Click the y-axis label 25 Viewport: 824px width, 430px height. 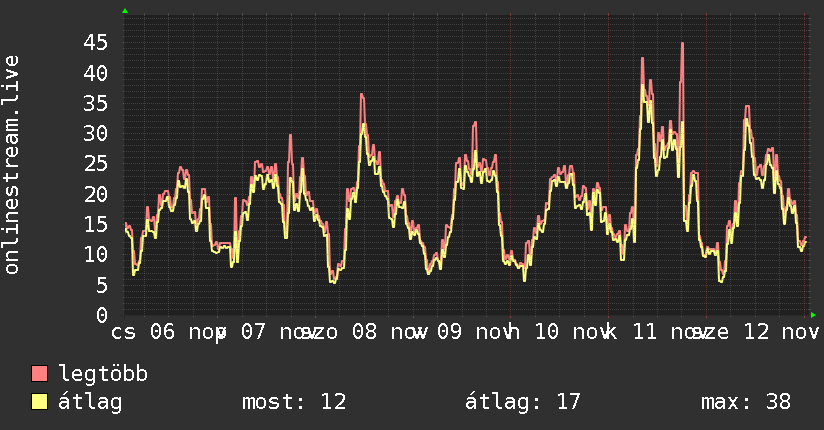pos(96,164)
